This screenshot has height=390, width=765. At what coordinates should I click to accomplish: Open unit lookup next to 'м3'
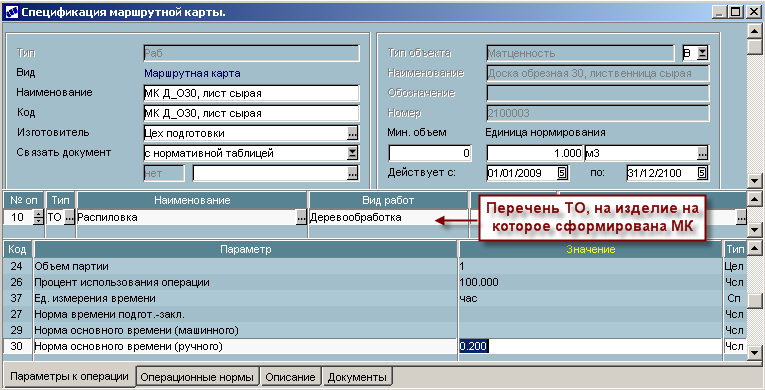pos(702,153)
